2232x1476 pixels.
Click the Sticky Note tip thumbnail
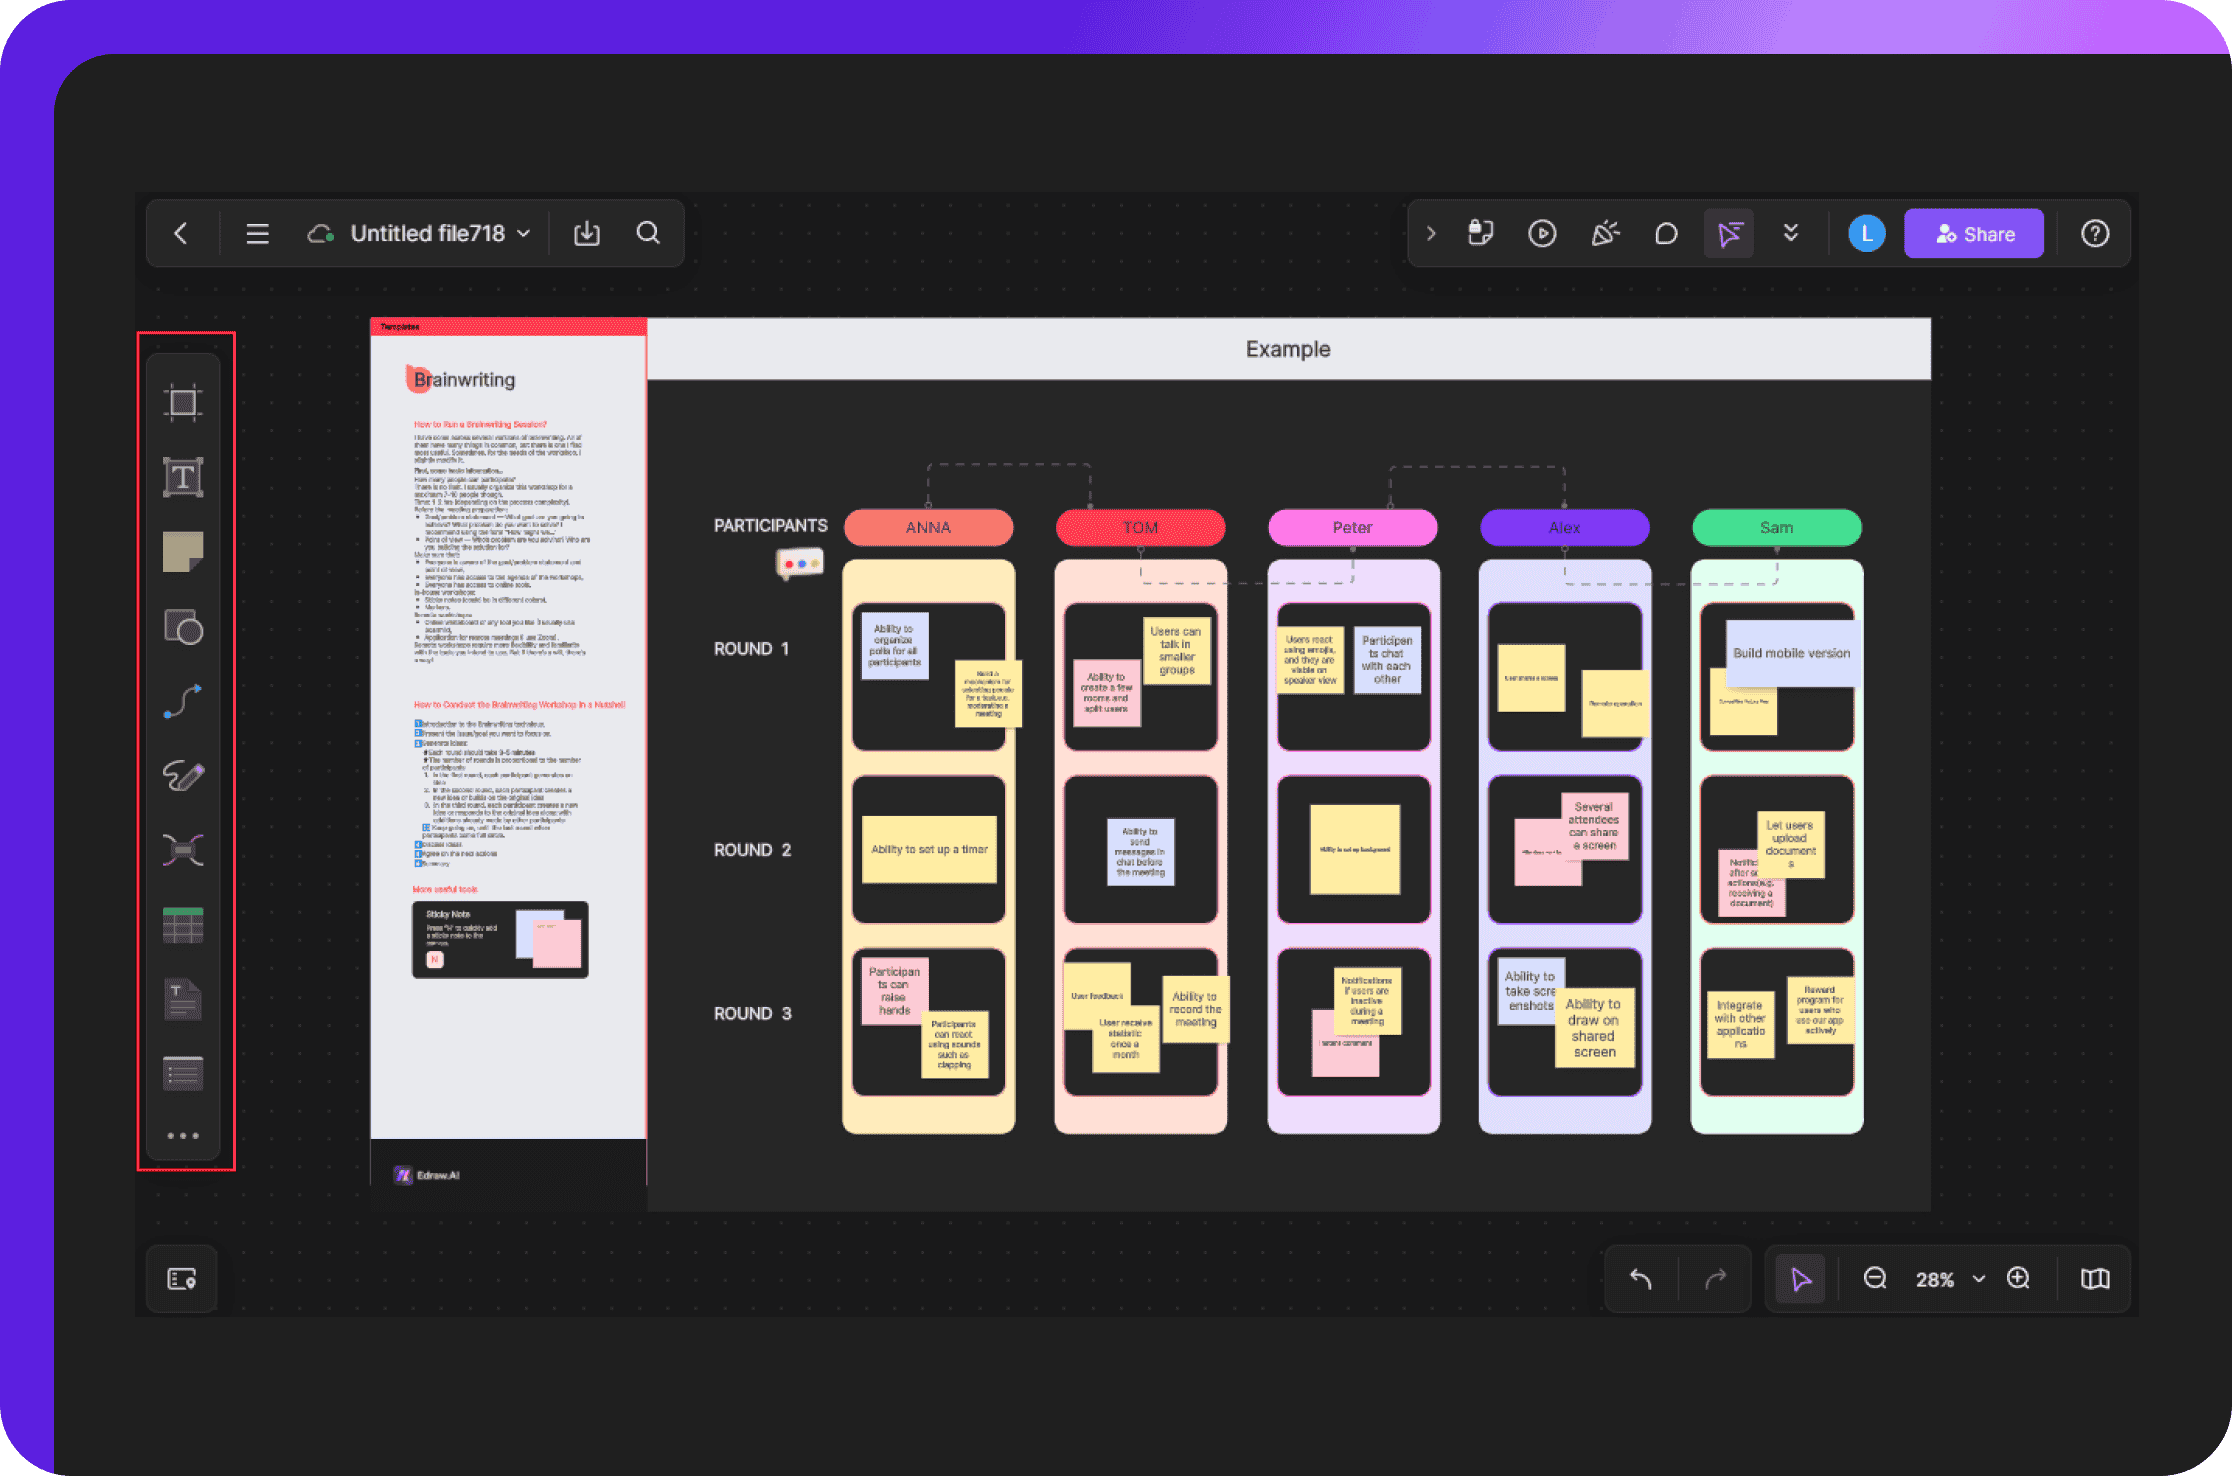(500, 939)
